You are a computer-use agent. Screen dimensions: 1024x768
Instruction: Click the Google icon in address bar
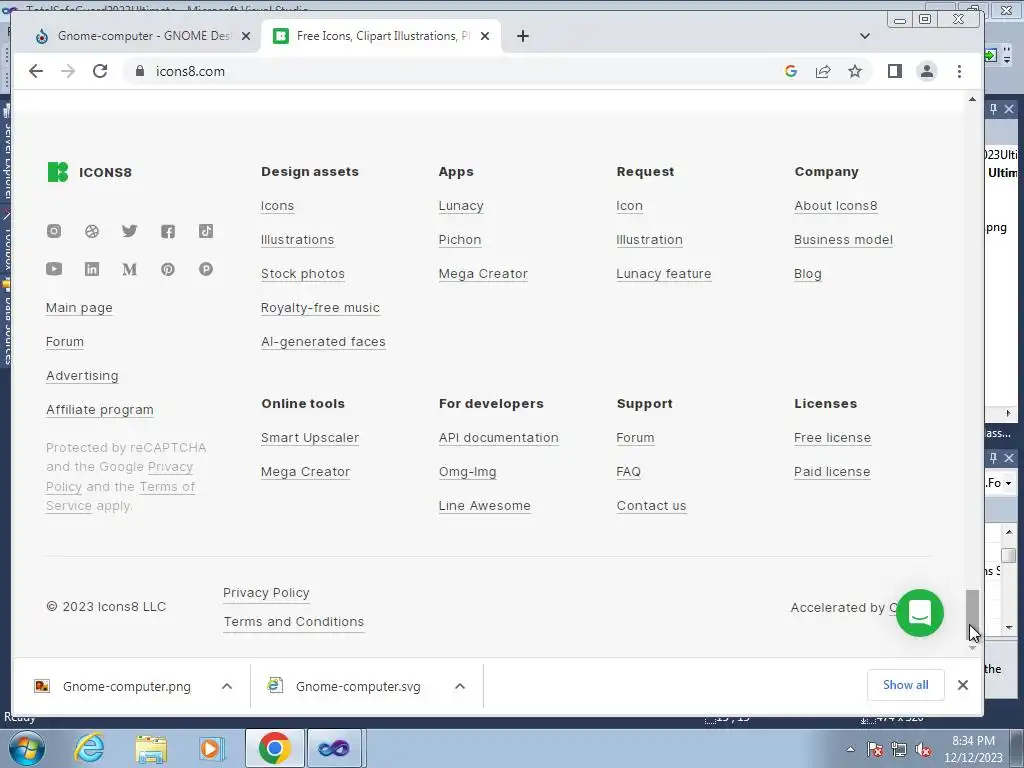click(x=791, y=71)
